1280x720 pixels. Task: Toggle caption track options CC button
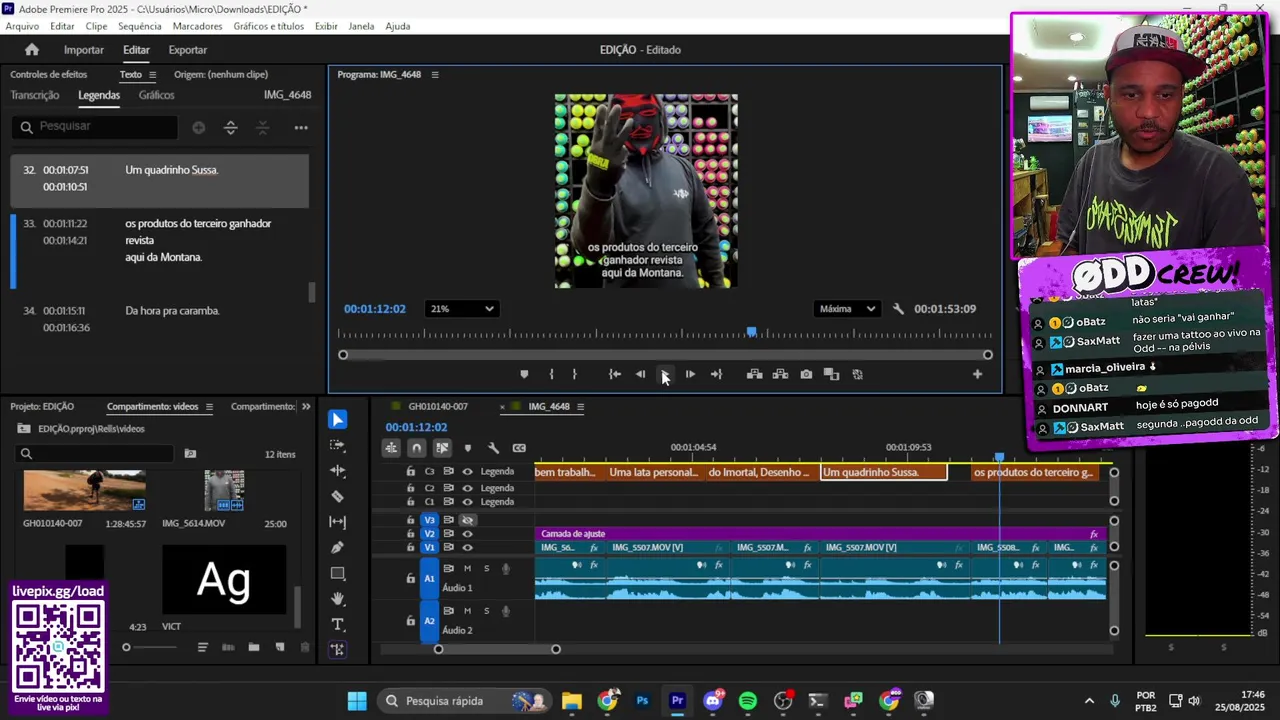click(519, 448)
